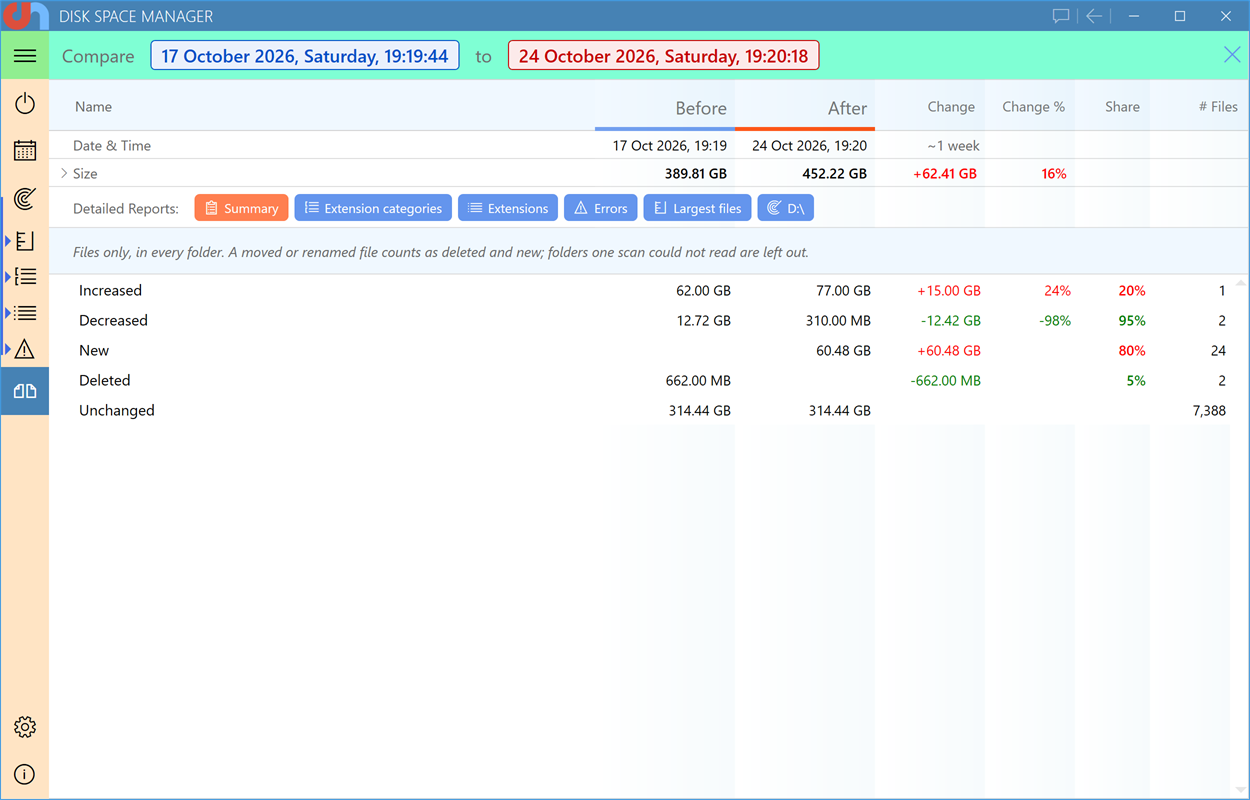Click the 95% share value

(1132, 321)
